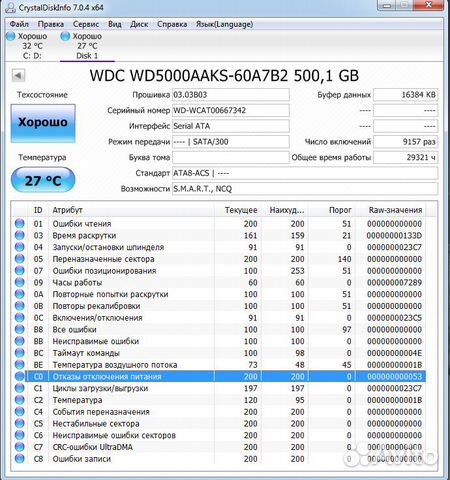Image resolution: width=450 pixels, height=480 pixels.
Task: Click the CrystalDiskInfo title bar app icon
Action: (11, 7)
